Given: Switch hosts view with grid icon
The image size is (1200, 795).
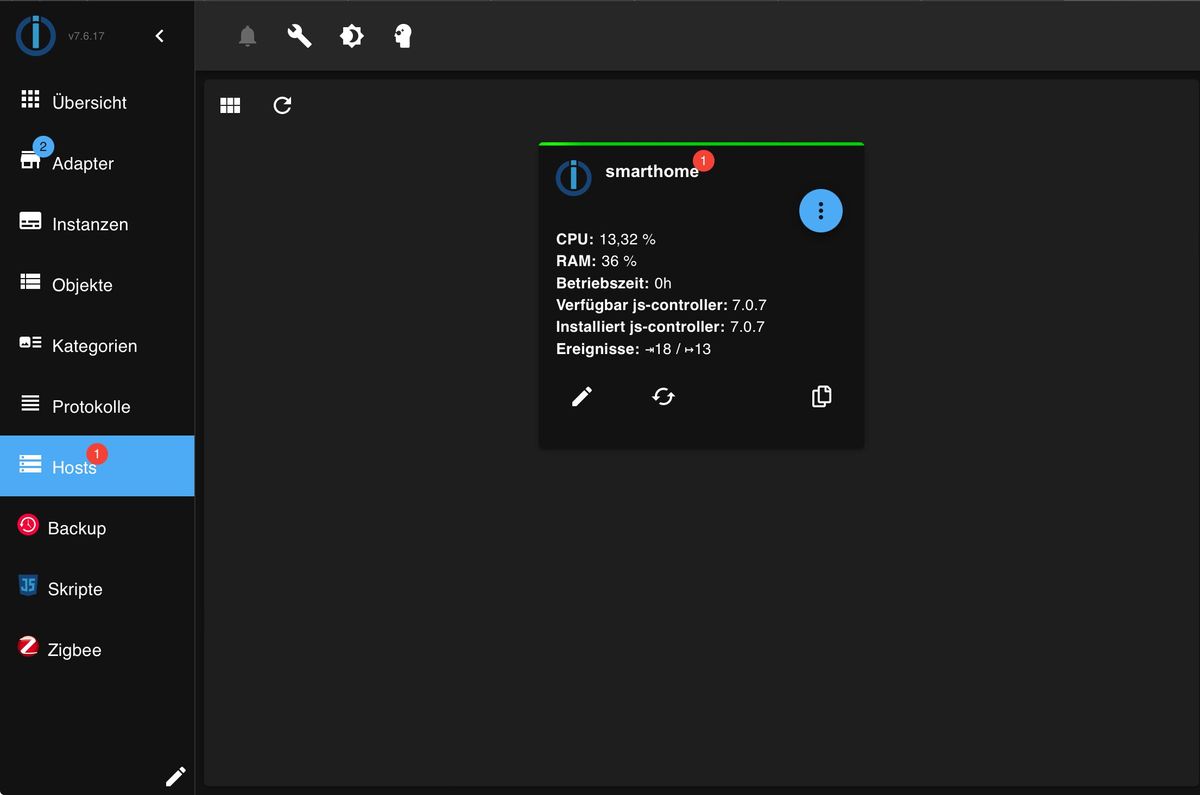Looking at the screenshot, I should [230, 105].
